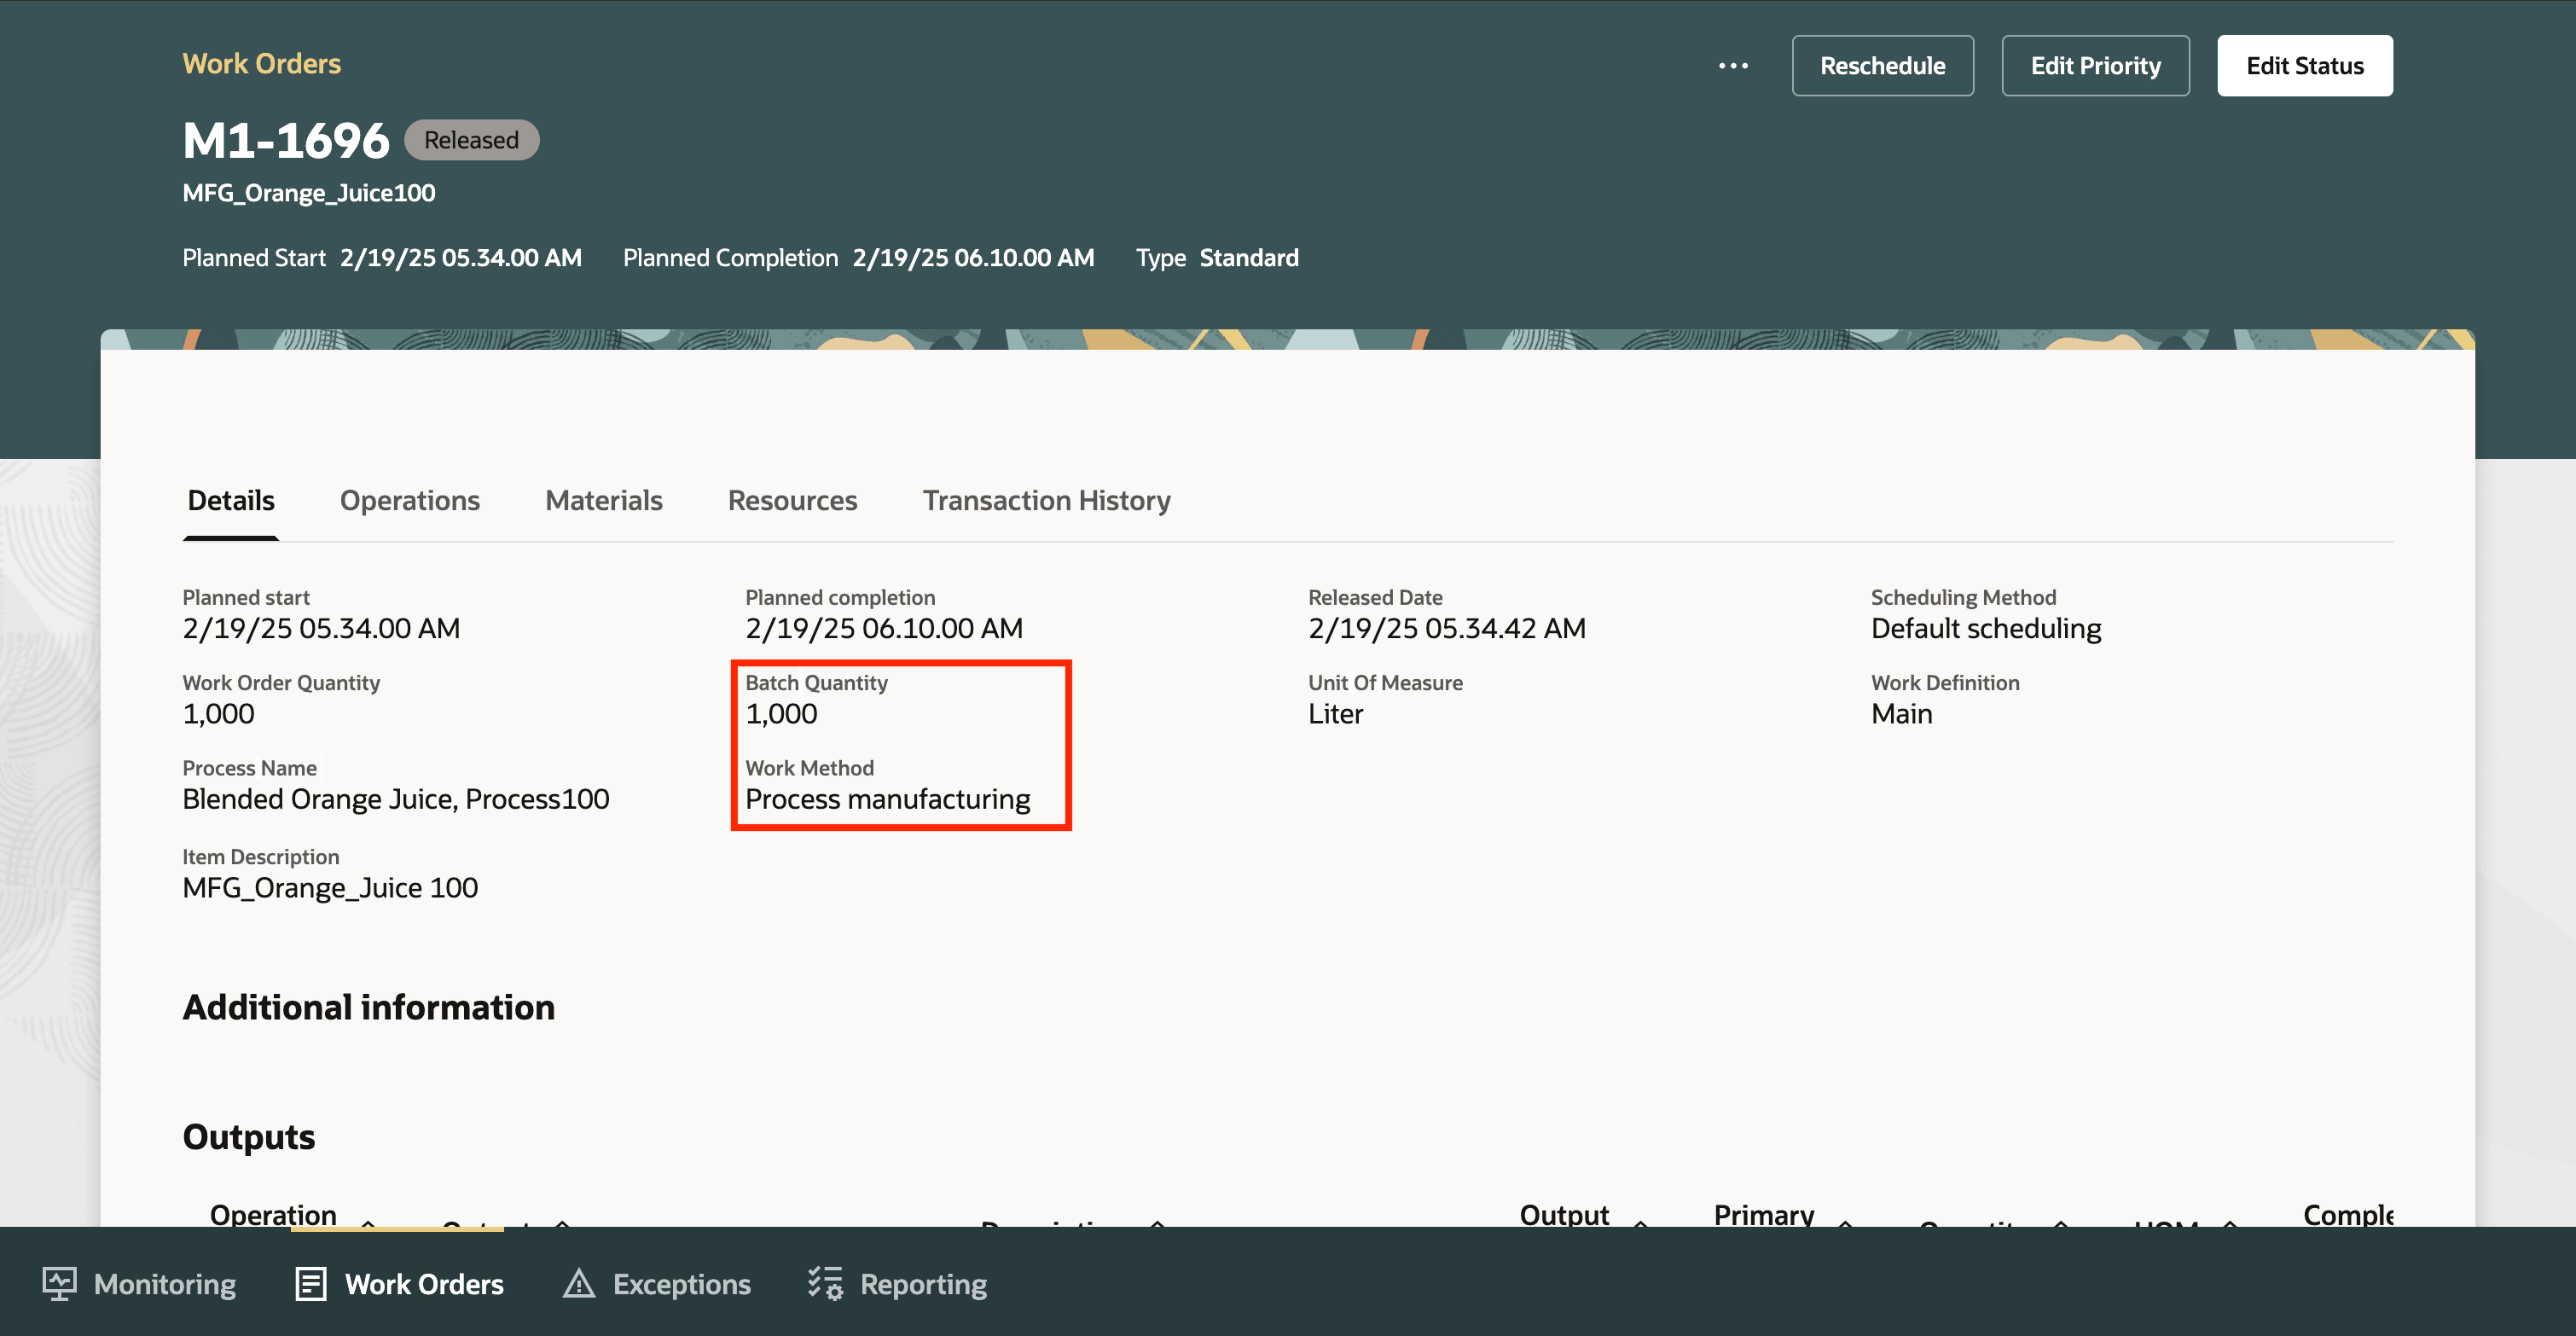Switch to the Resources tab
Screen dimensions: 2576x1336
coord(792,500)
